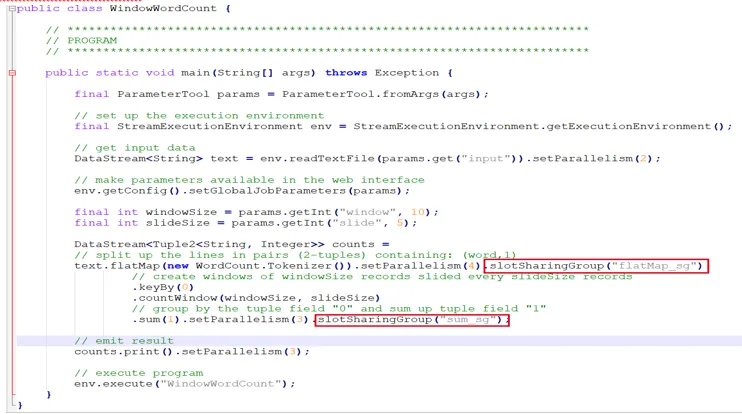The width and height of the screenshot is (742, 414).
Task: Click the "input" string literal
Action: [486, 159]
